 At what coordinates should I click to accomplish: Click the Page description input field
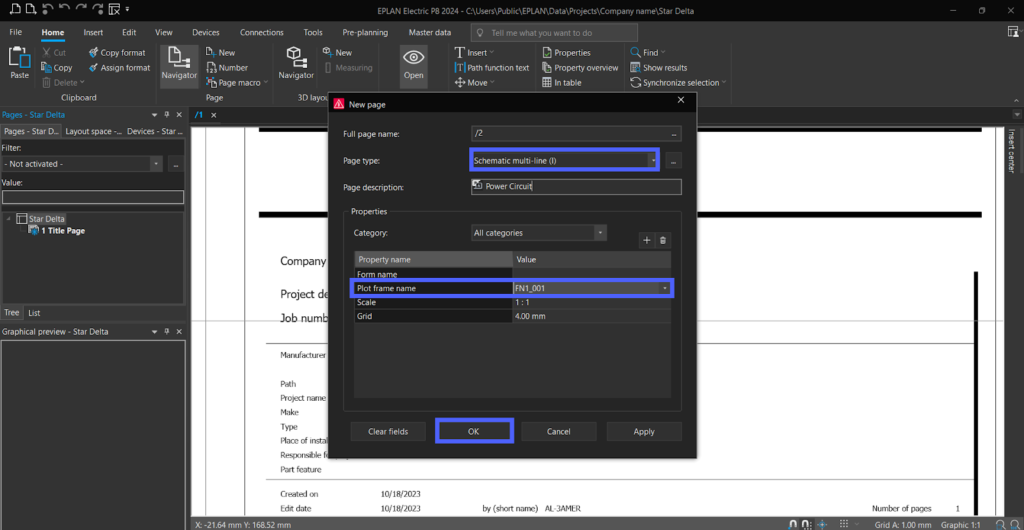(576, 187)
